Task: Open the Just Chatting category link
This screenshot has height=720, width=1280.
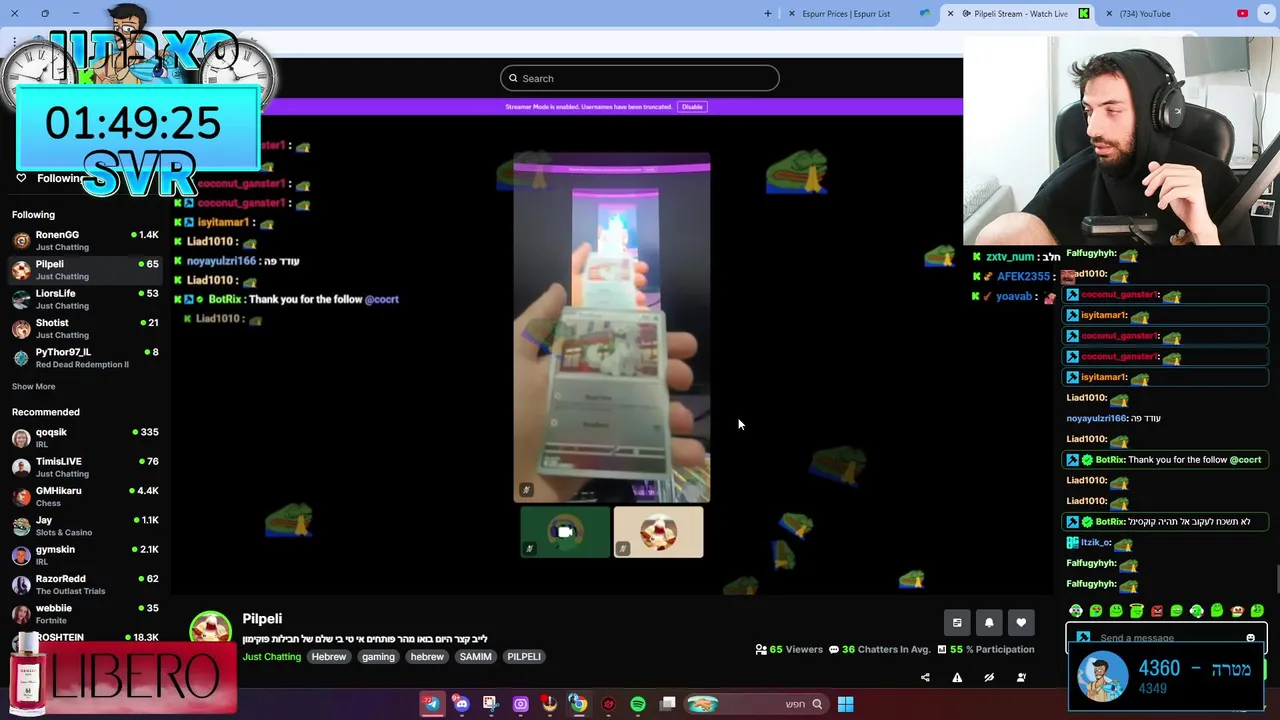Action: click(x=271, y=657)
